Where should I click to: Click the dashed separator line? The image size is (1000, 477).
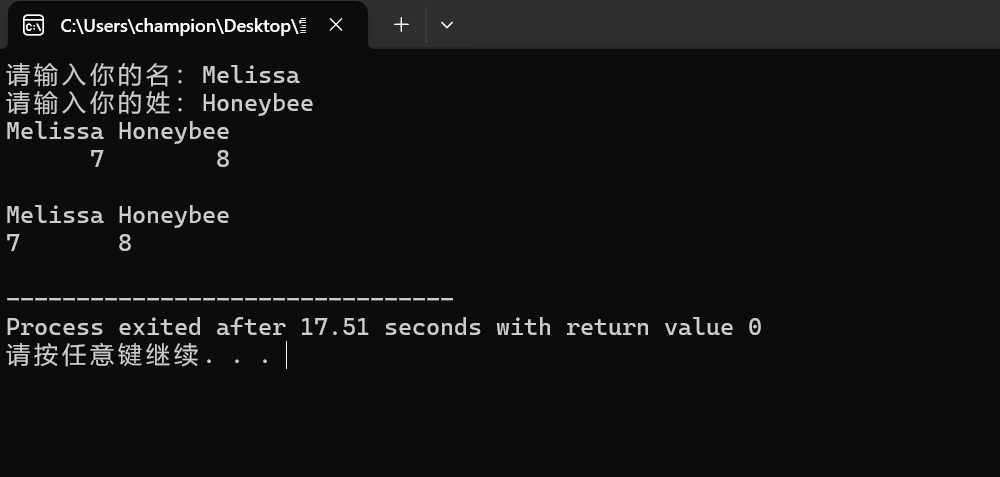coord(230,298)
